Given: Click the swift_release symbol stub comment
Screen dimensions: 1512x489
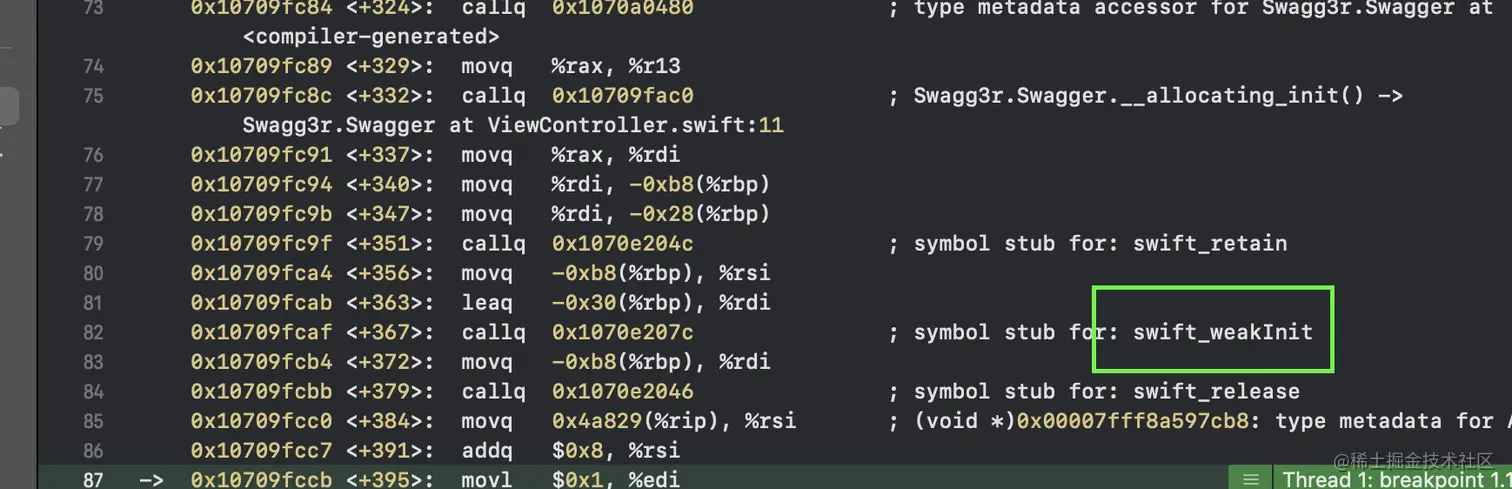Looking at the screenshot, I should pyautogui.click(x=1106, y=391).
